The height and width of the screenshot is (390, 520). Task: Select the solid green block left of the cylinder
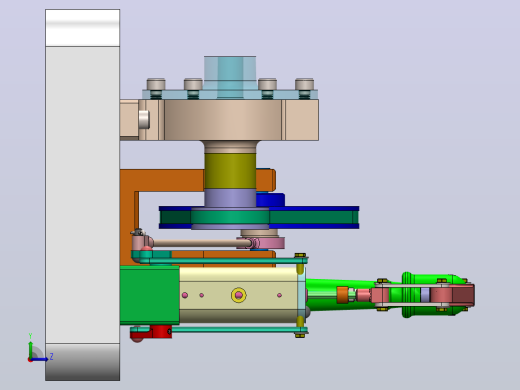tap(150, 295)
